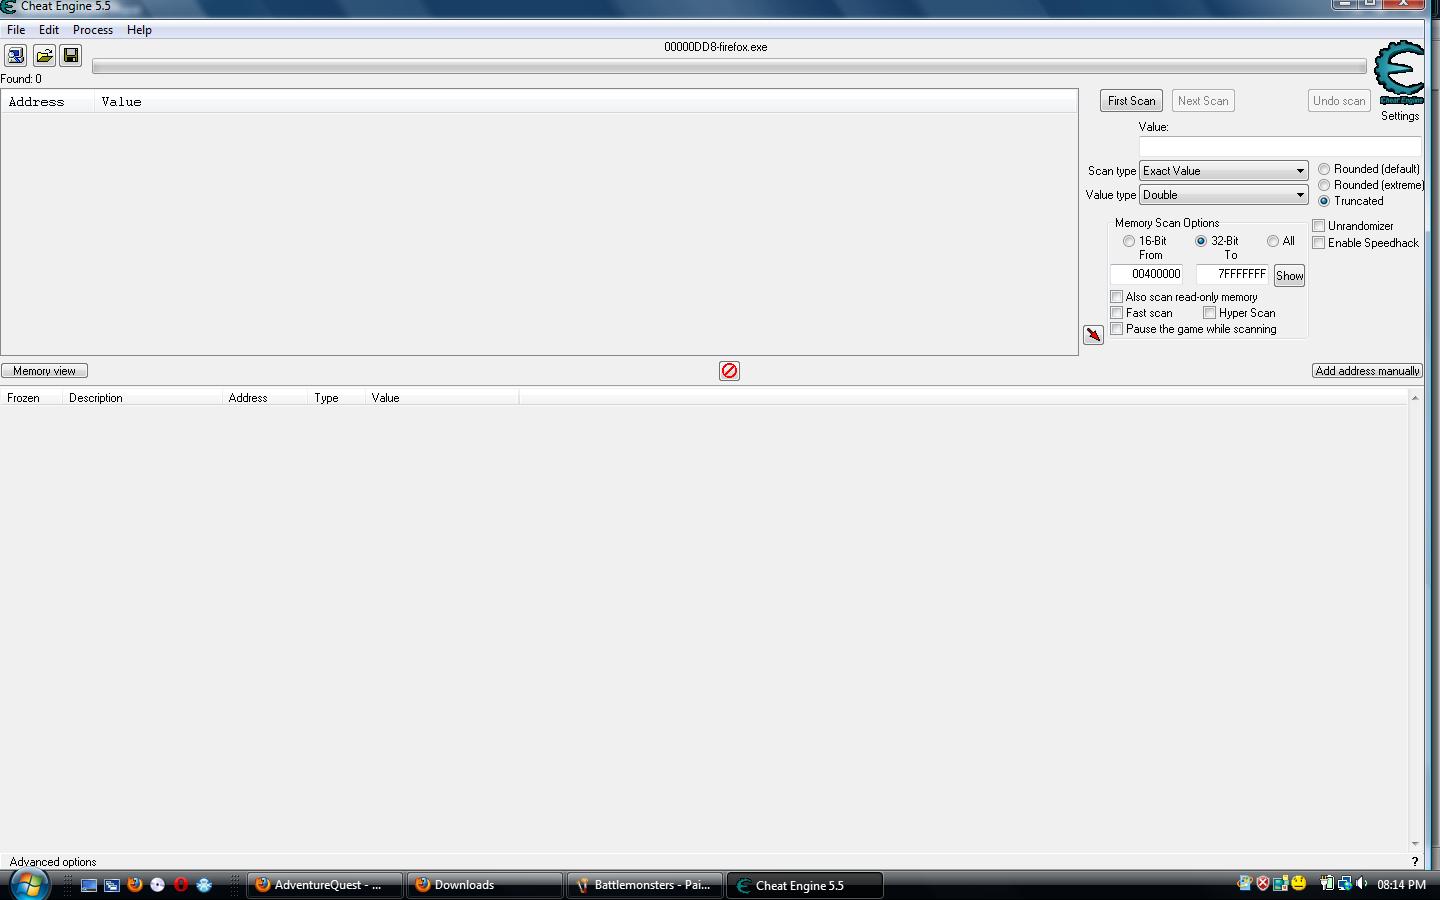
Task: Click the Type column header
Action: (336, 398)
